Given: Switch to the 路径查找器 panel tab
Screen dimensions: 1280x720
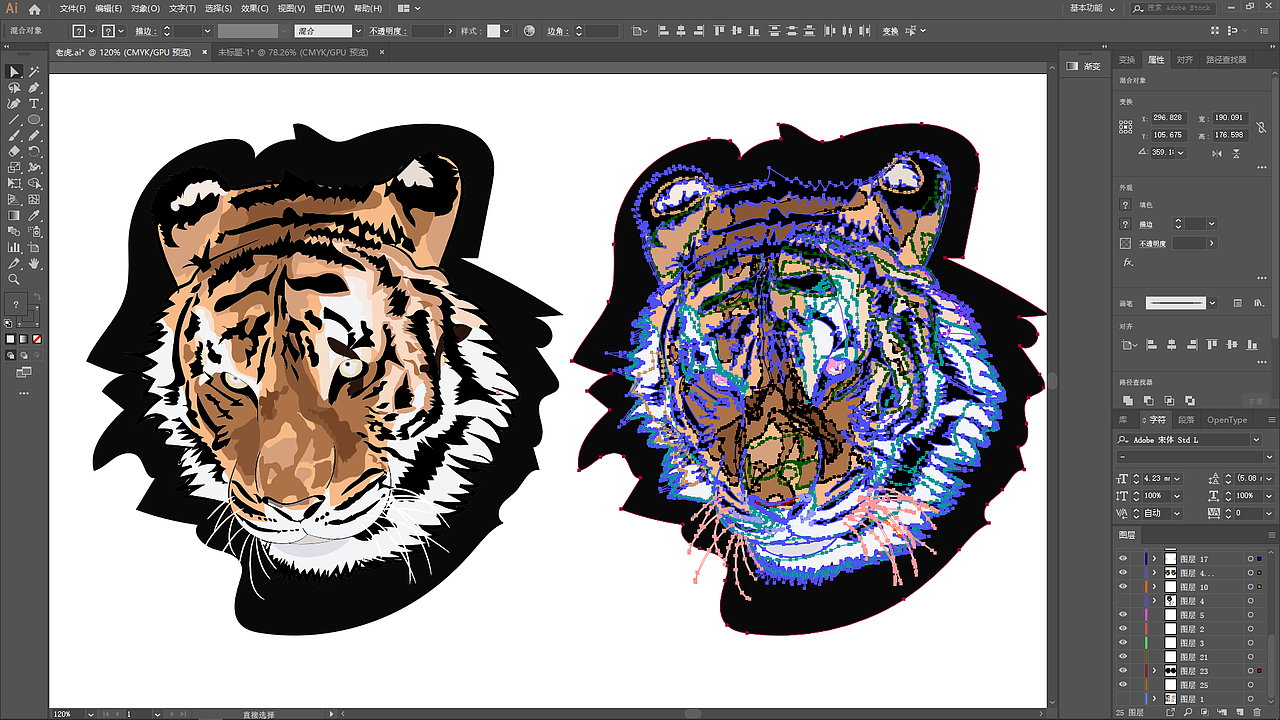Looking at the screenshot, I should click(1226, 60).
